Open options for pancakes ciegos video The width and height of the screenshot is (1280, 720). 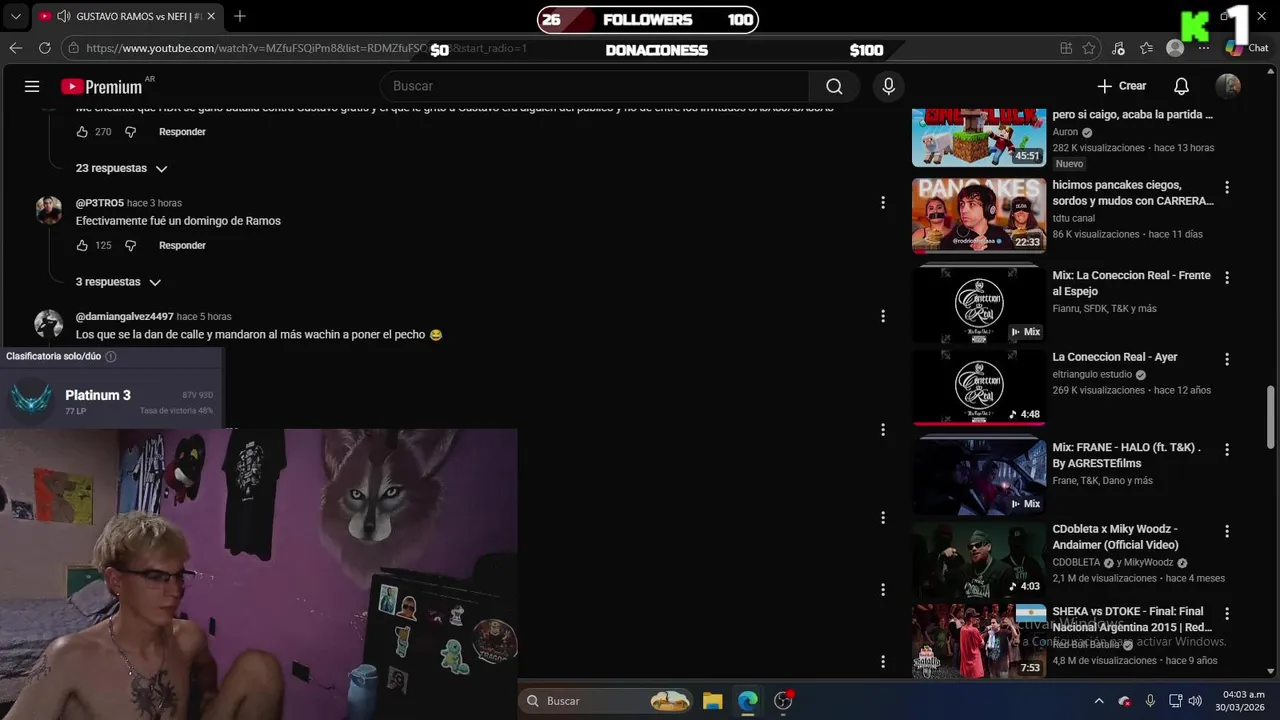point(1227,187)
